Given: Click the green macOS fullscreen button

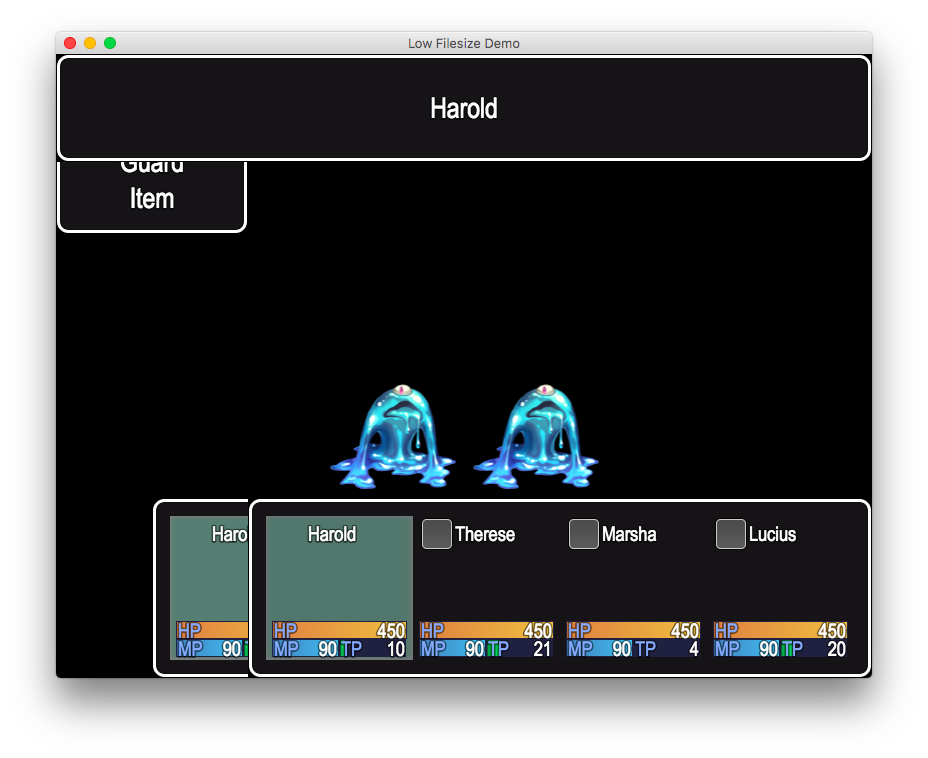Looking at the screenshot, I should (x=110, y=43).
